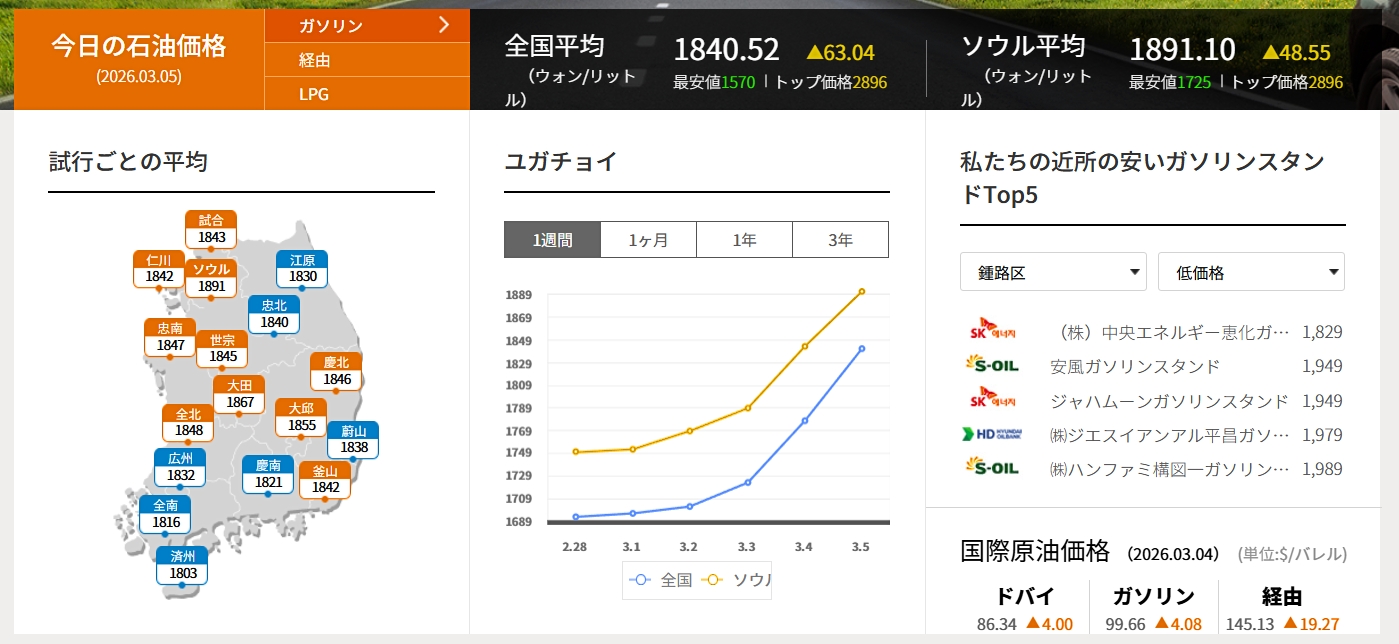The width and height of the screenshot is (1399, 644).
Task: Open the 鍾路区 district dropdown
Action: 1052,272
